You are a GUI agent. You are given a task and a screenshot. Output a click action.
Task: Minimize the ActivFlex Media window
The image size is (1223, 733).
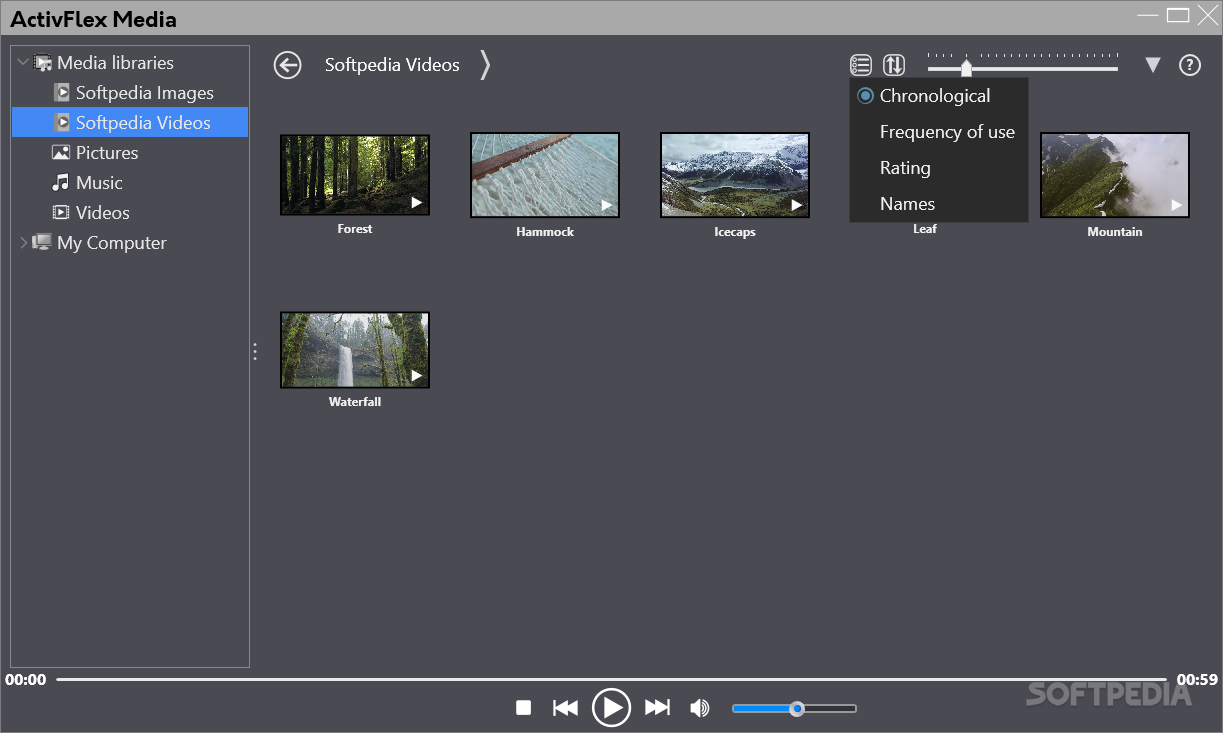pyautogui.click(x=1150, y=14)
